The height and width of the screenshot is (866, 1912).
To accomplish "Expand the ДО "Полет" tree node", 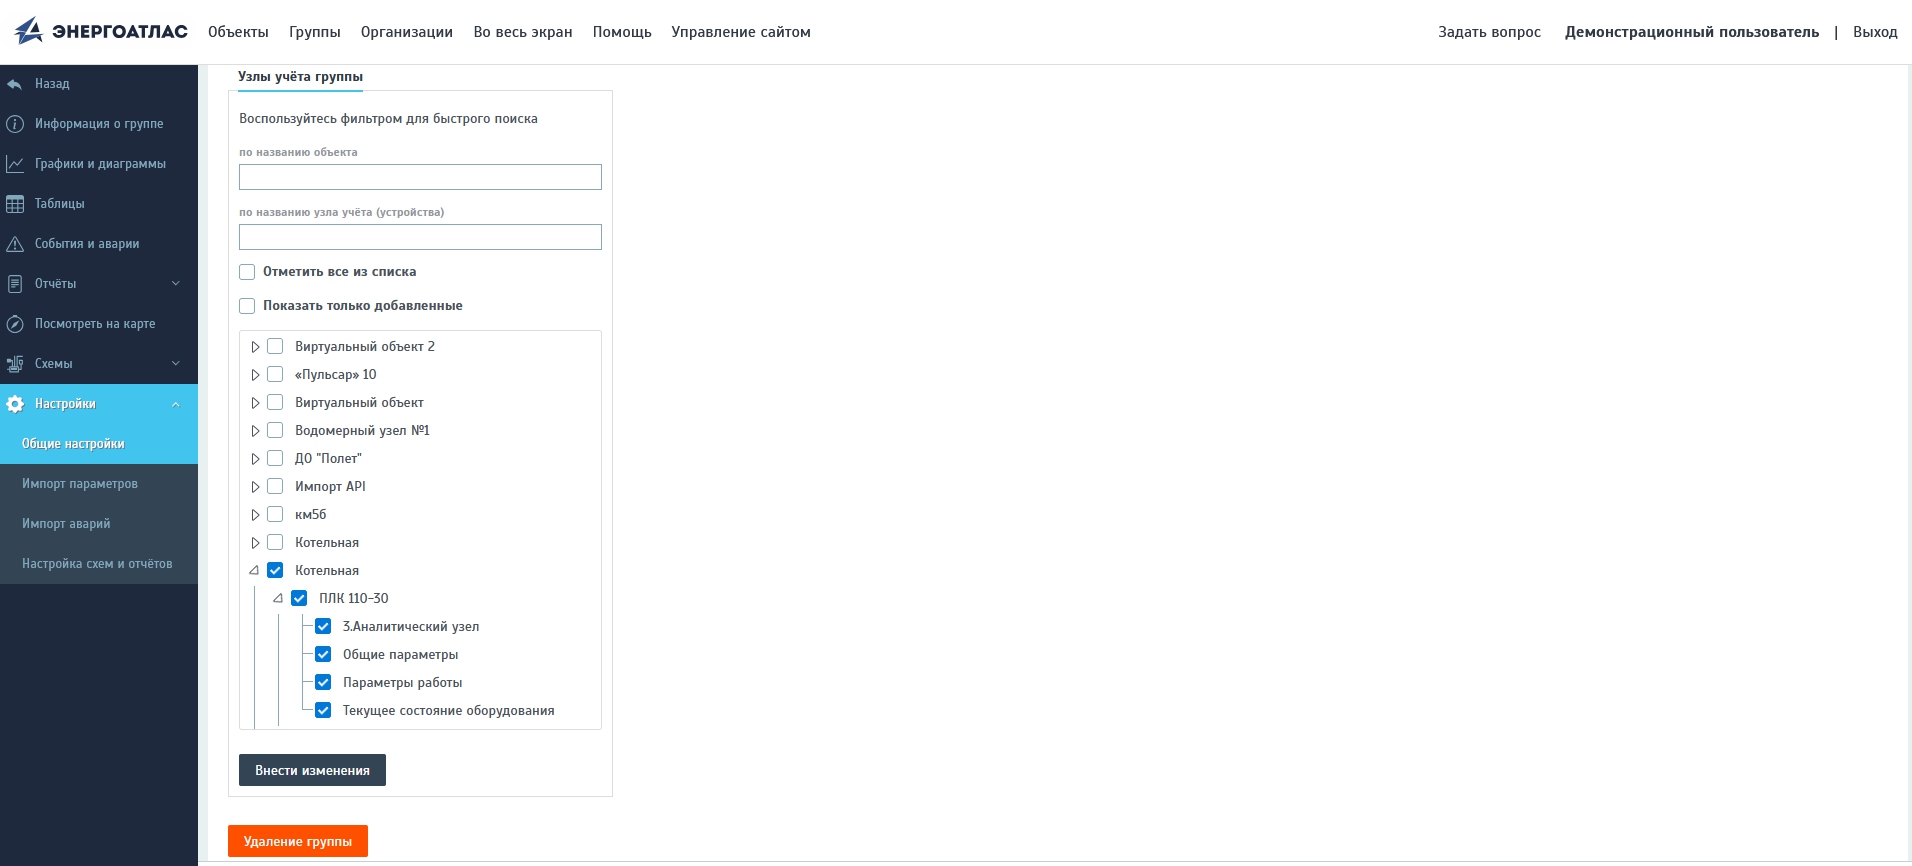I will (x=255, y=459).
